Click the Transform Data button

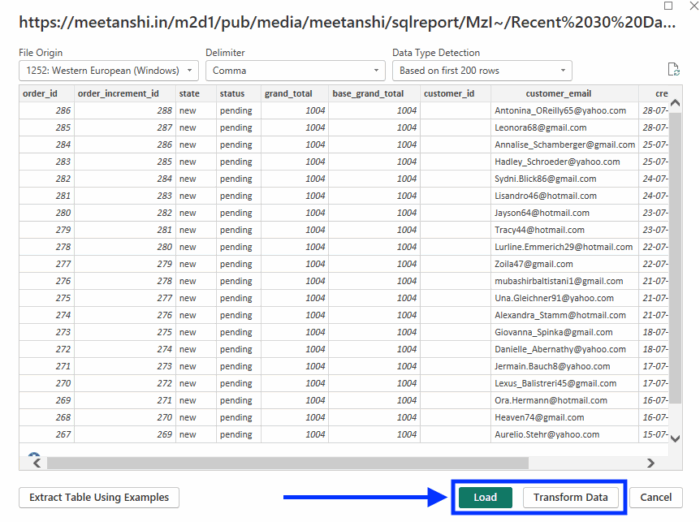pos(571,497)
